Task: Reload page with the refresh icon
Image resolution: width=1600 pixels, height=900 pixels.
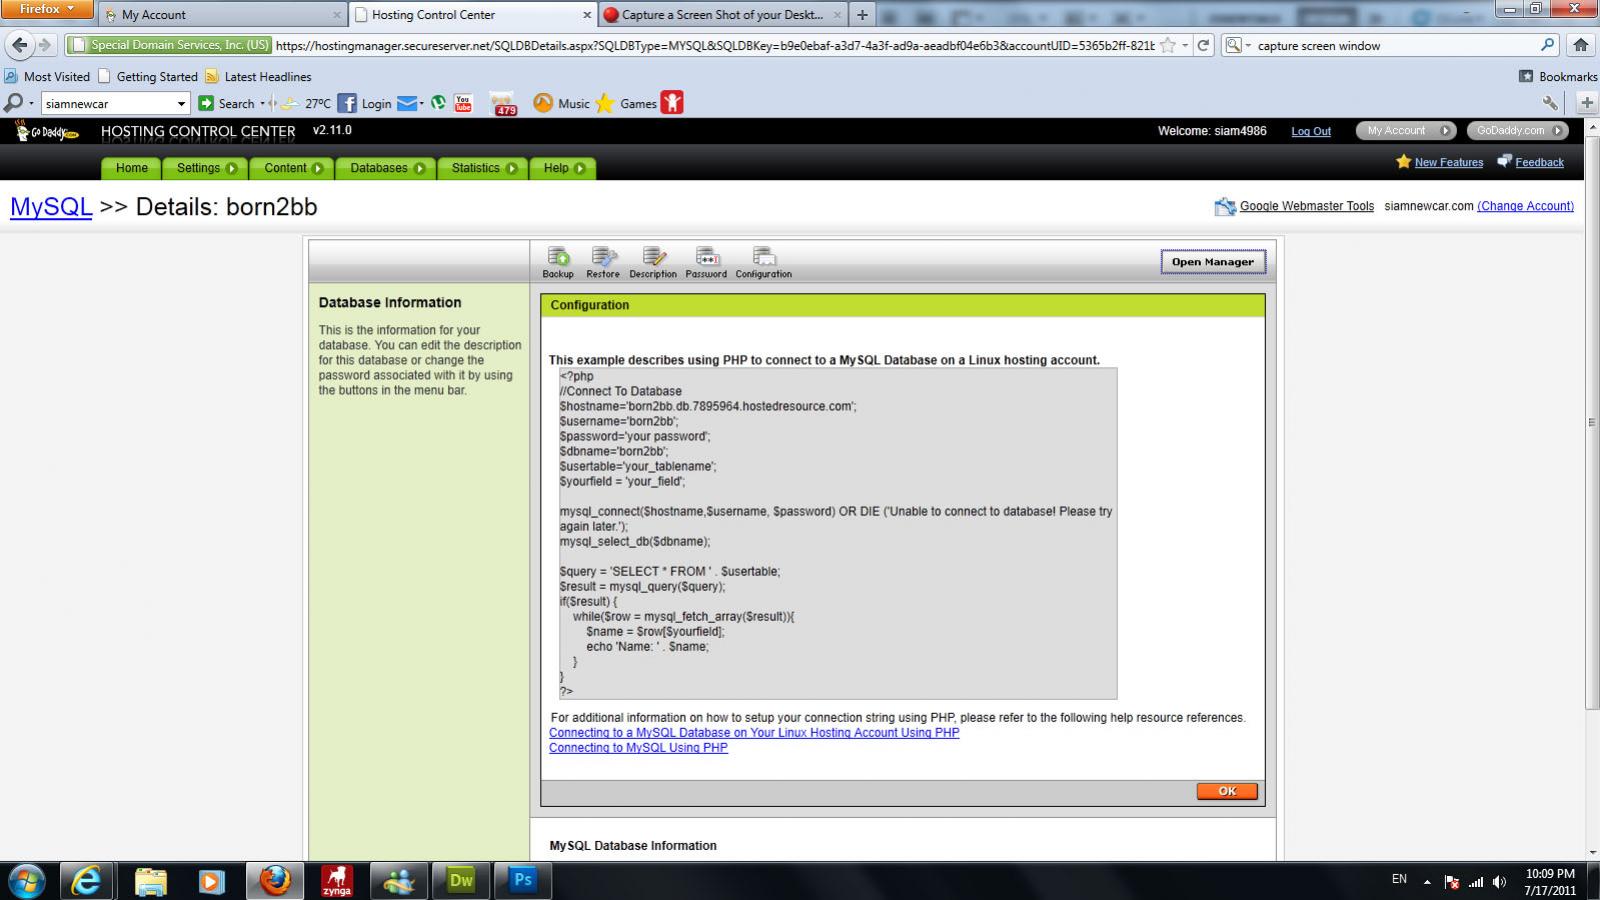Action: click(x=1204, y=45)
